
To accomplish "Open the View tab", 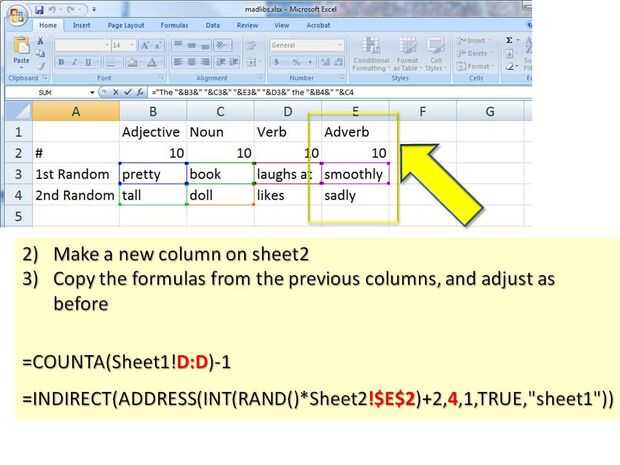I will tap(282, 25).
